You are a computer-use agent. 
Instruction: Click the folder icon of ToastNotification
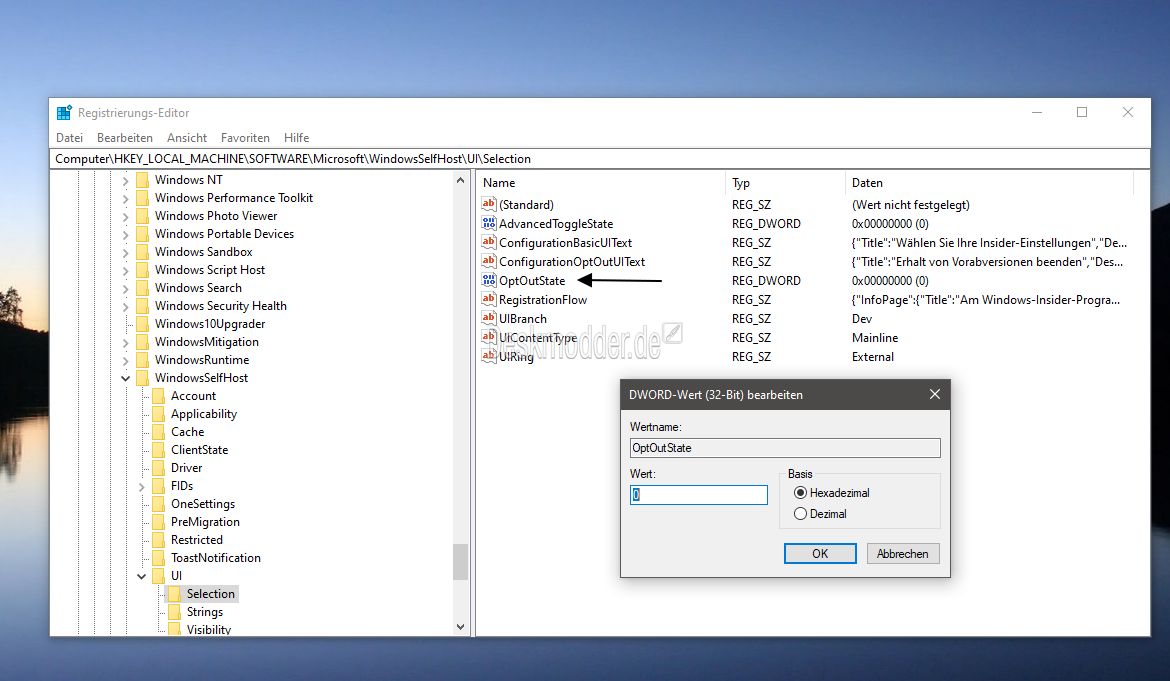point(158,558)
